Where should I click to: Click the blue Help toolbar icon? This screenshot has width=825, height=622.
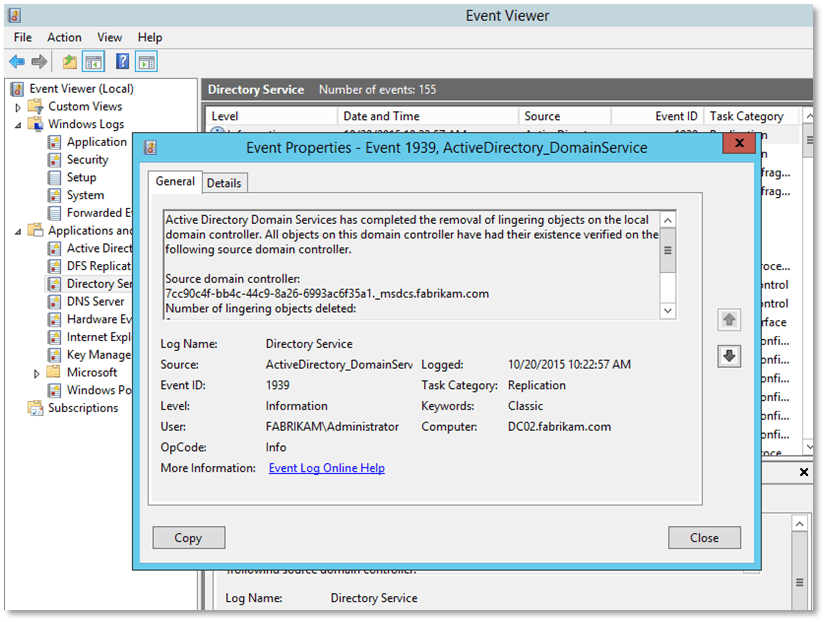[x=122, y=62]
